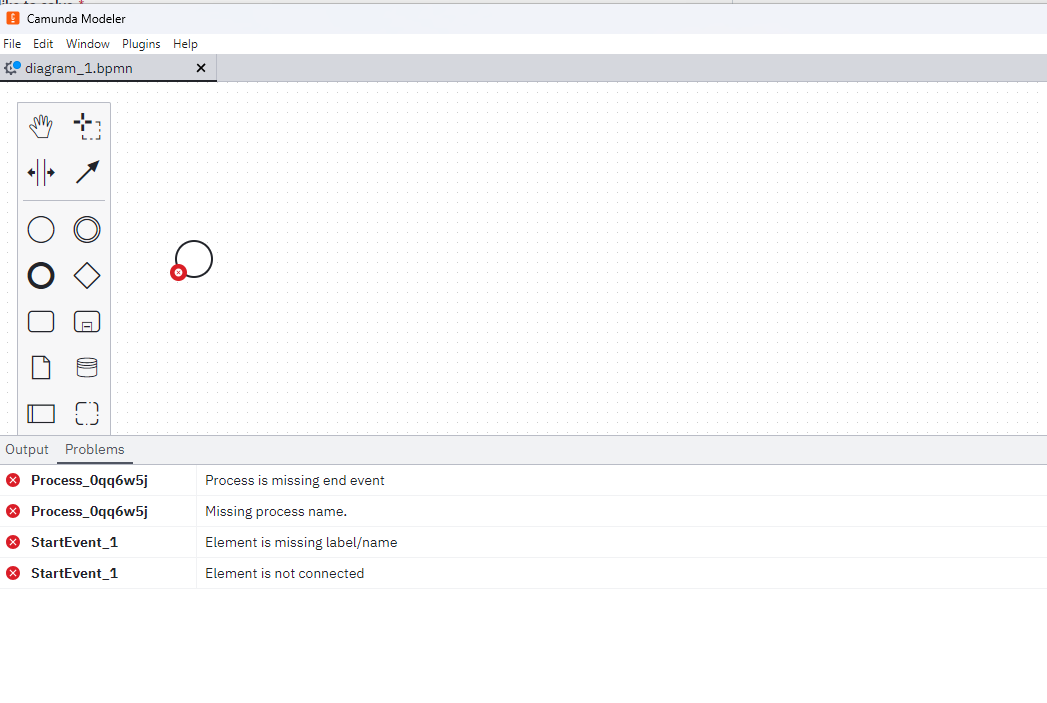The height and width of the screenshot is (703, 1047).
Task: Activate the Global Connect tool
Action: 87,172
